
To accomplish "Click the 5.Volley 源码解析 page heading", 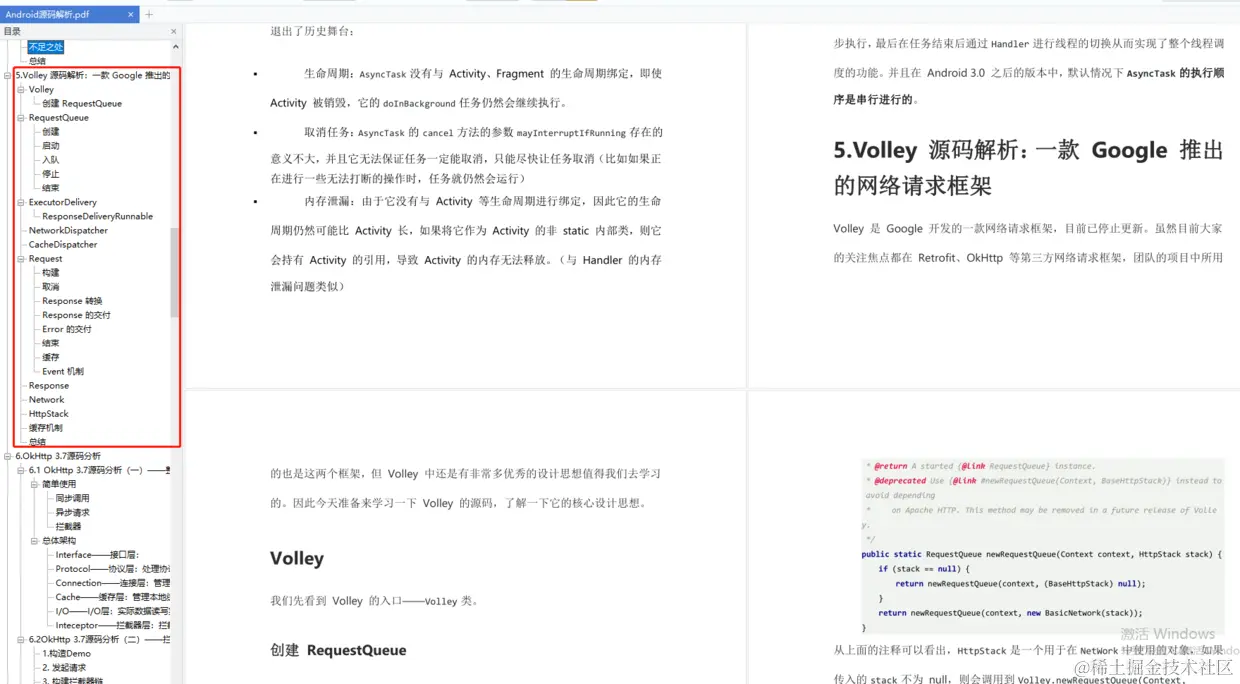I will (1028, 167).
